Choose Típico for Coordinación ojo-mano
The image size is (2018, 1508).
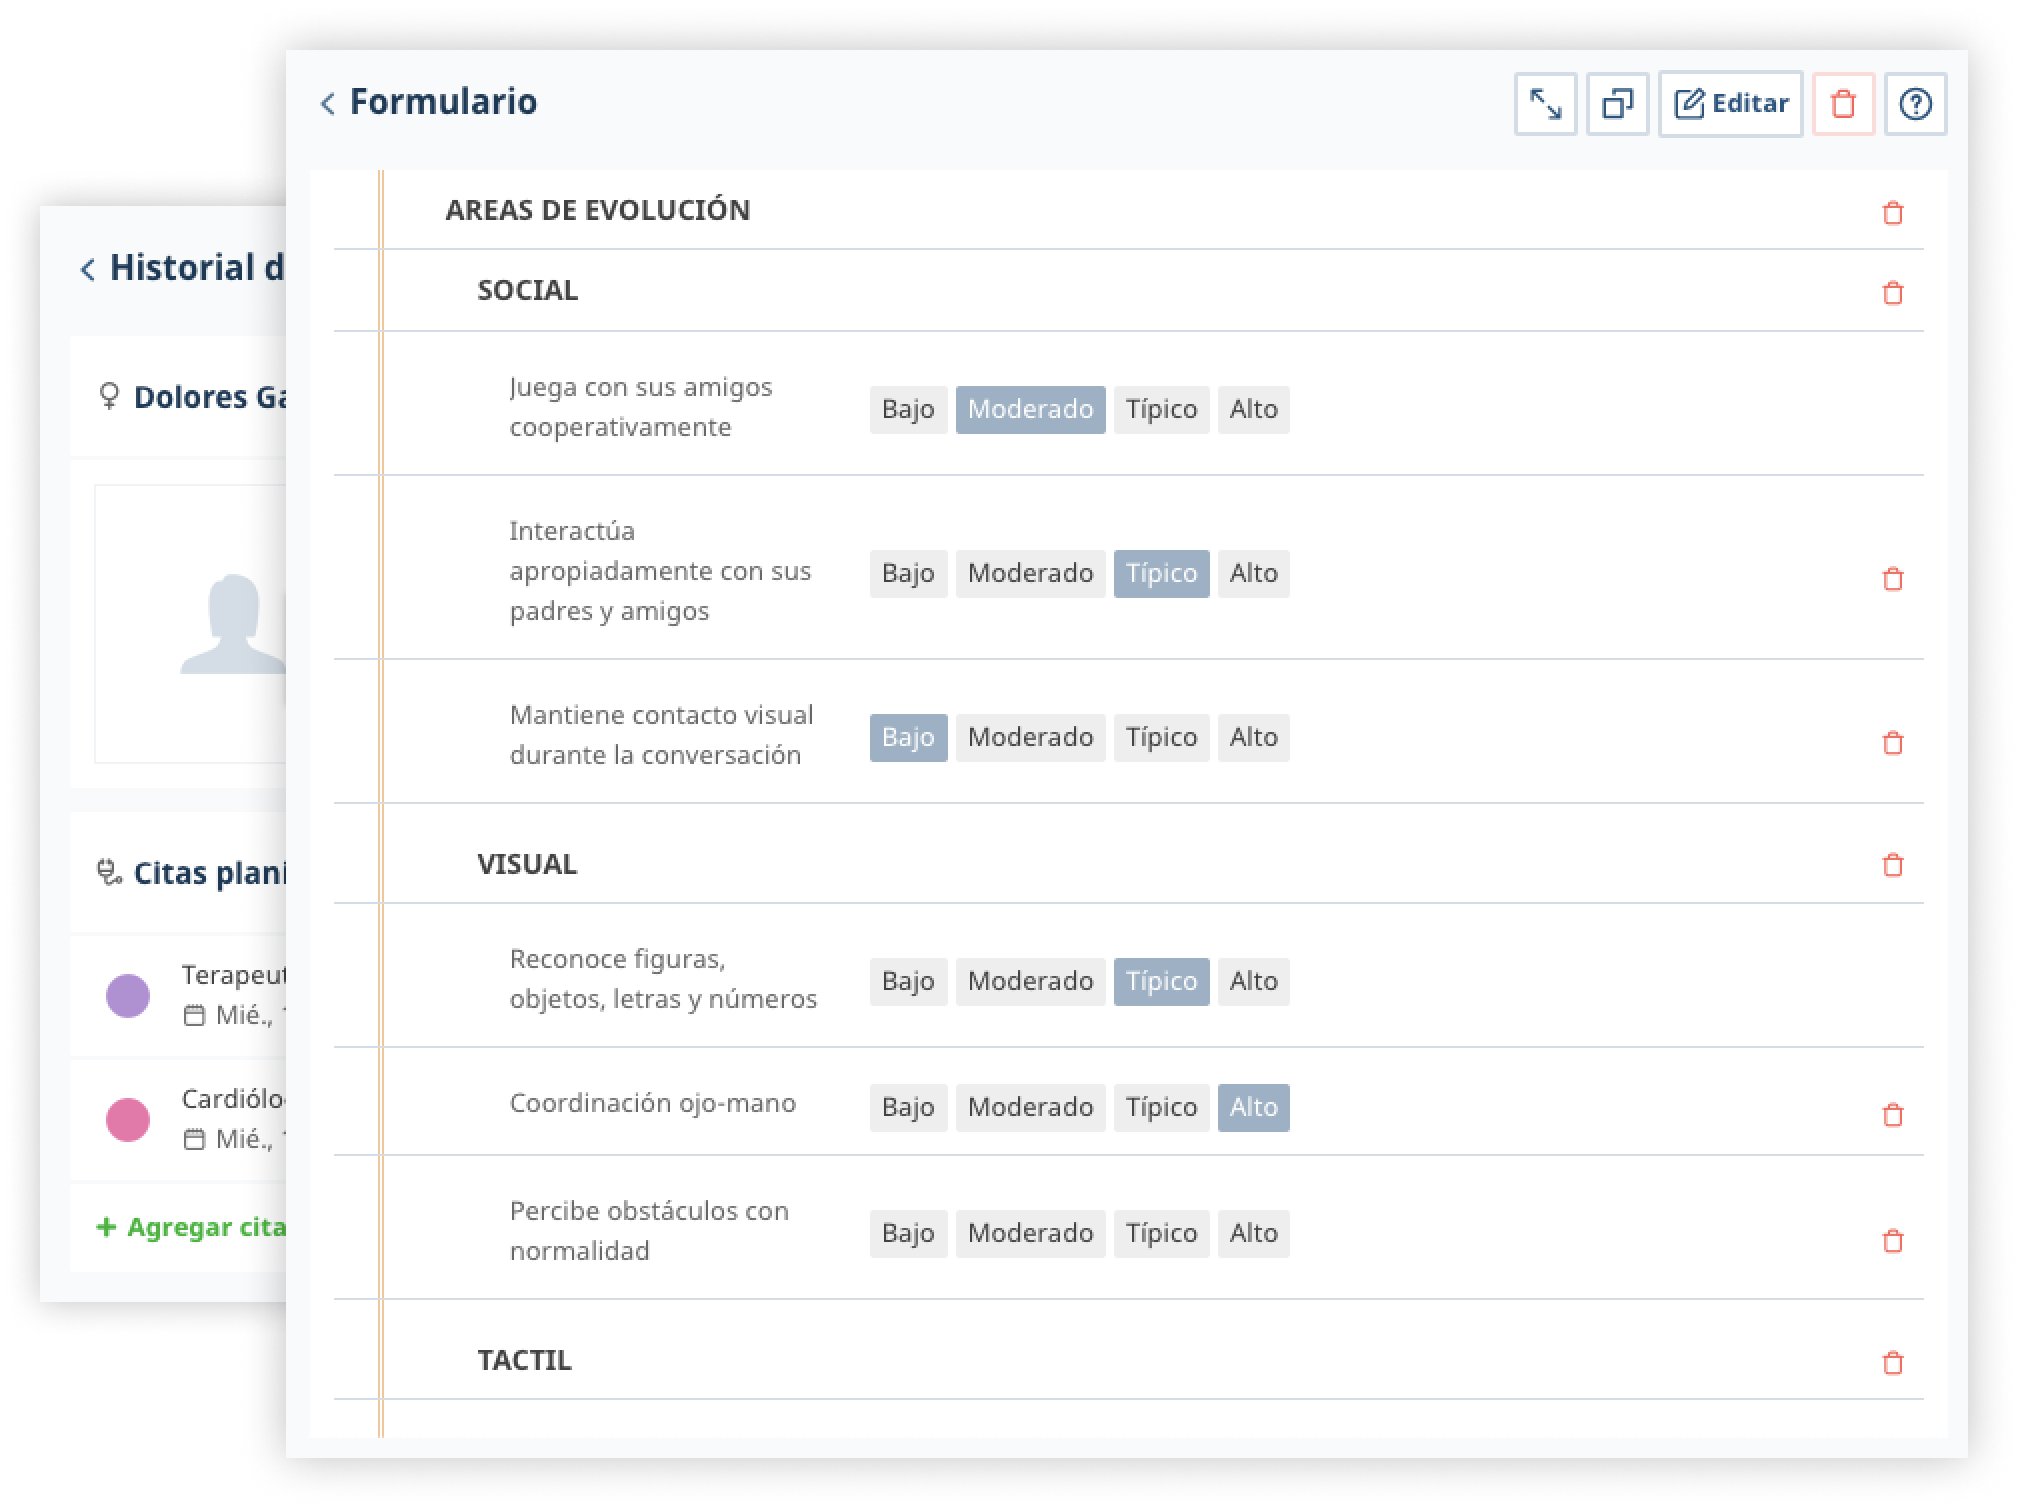pyautogui.click(x=1160, y=1107)
